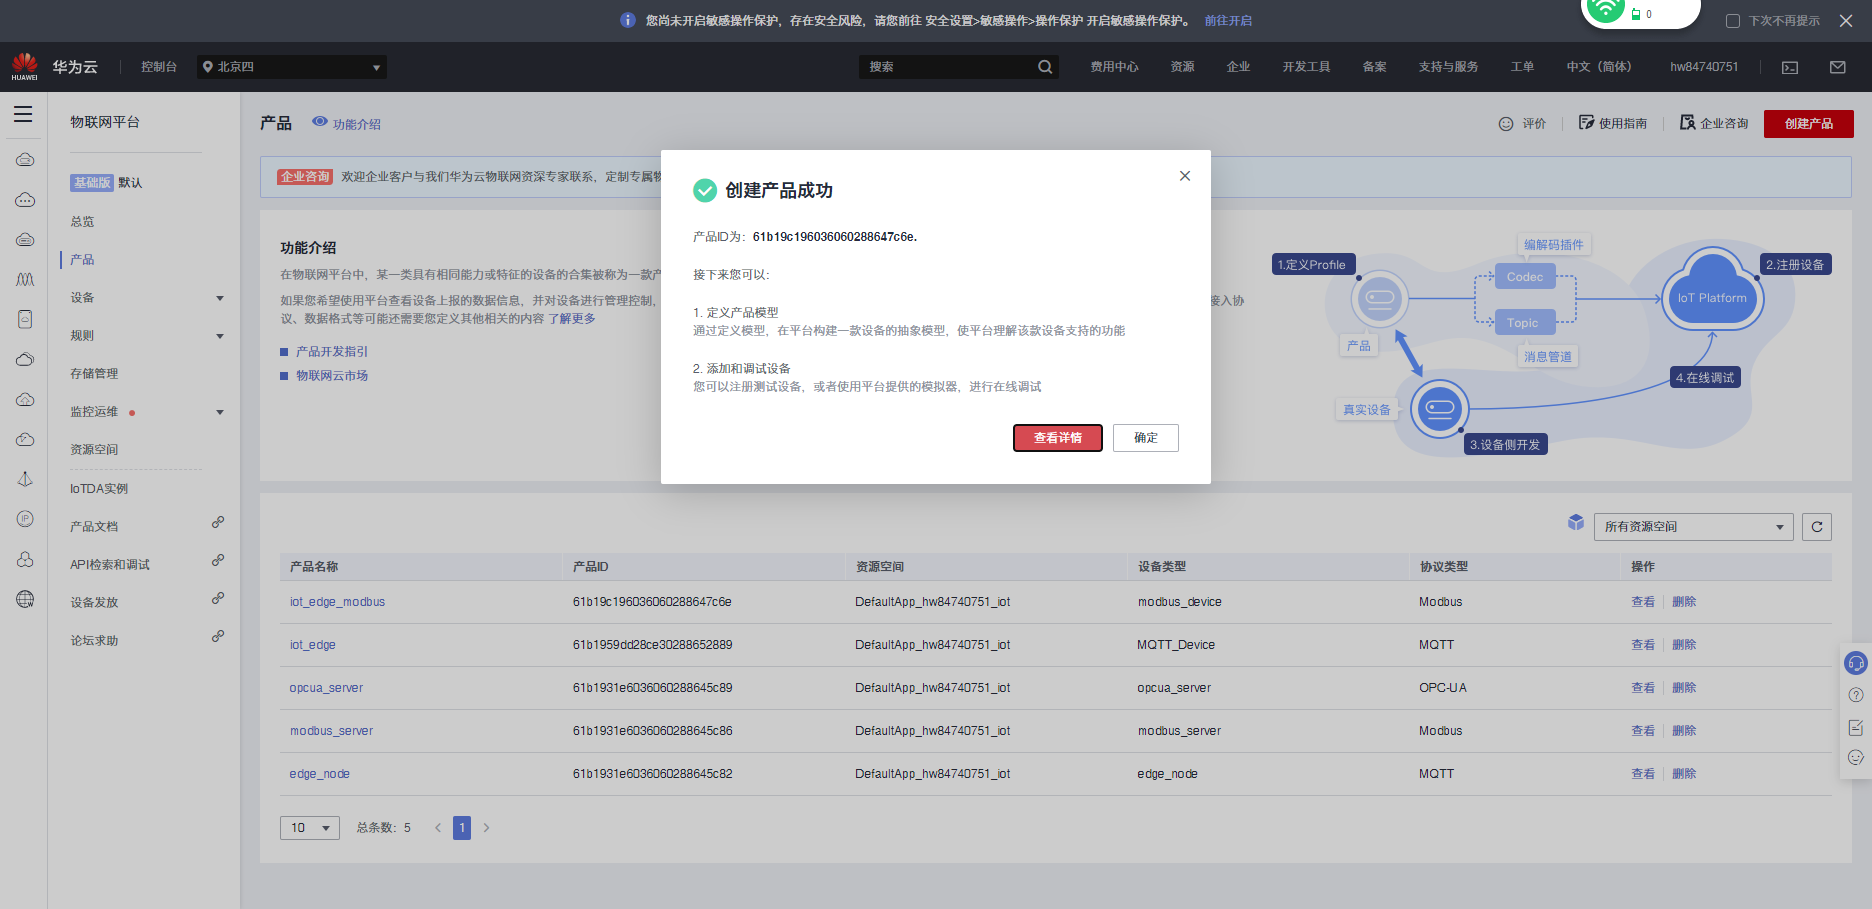Open 费用中心 in the top navigation
Viewport: 1872px width, 909px height.
1114,67
